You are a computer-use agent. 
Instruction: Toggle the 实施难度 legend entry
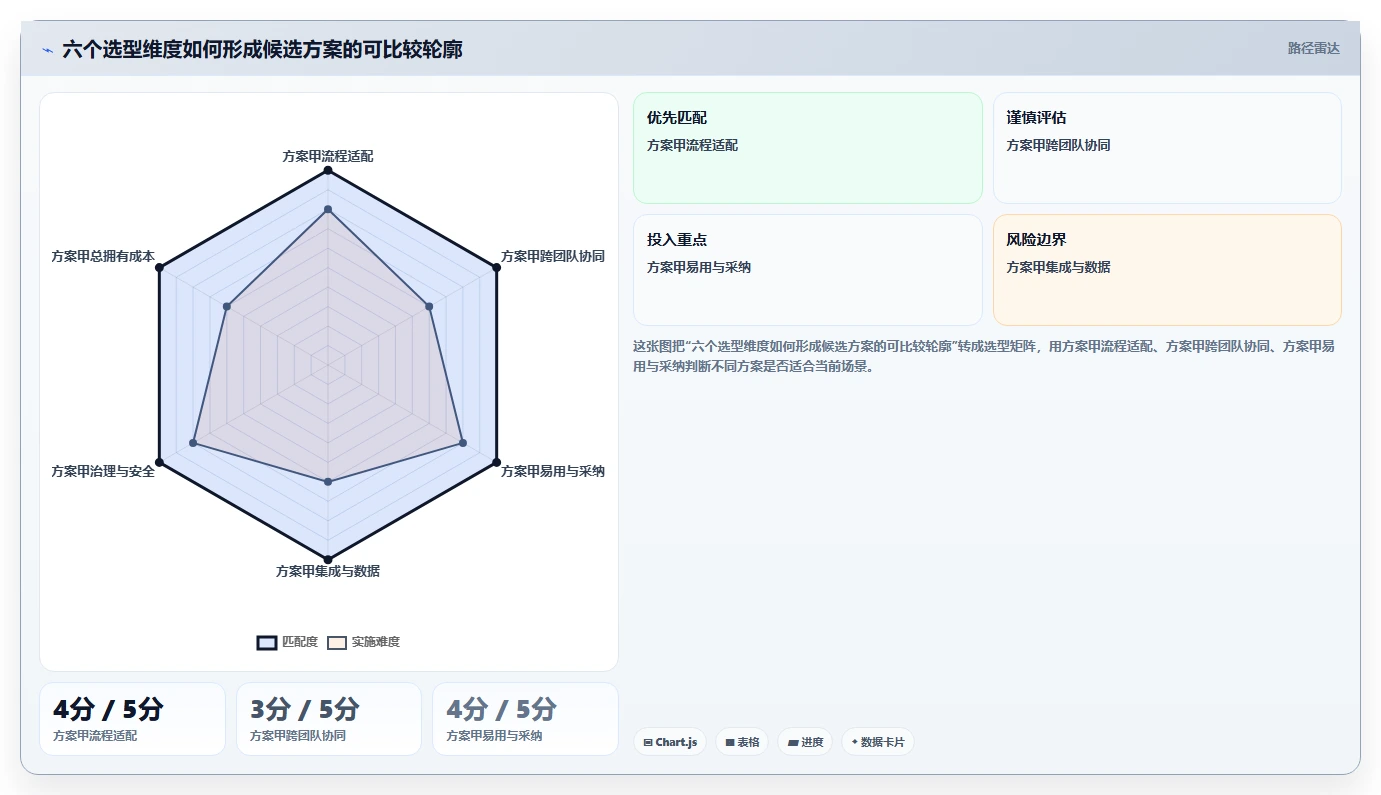(364, 642)
